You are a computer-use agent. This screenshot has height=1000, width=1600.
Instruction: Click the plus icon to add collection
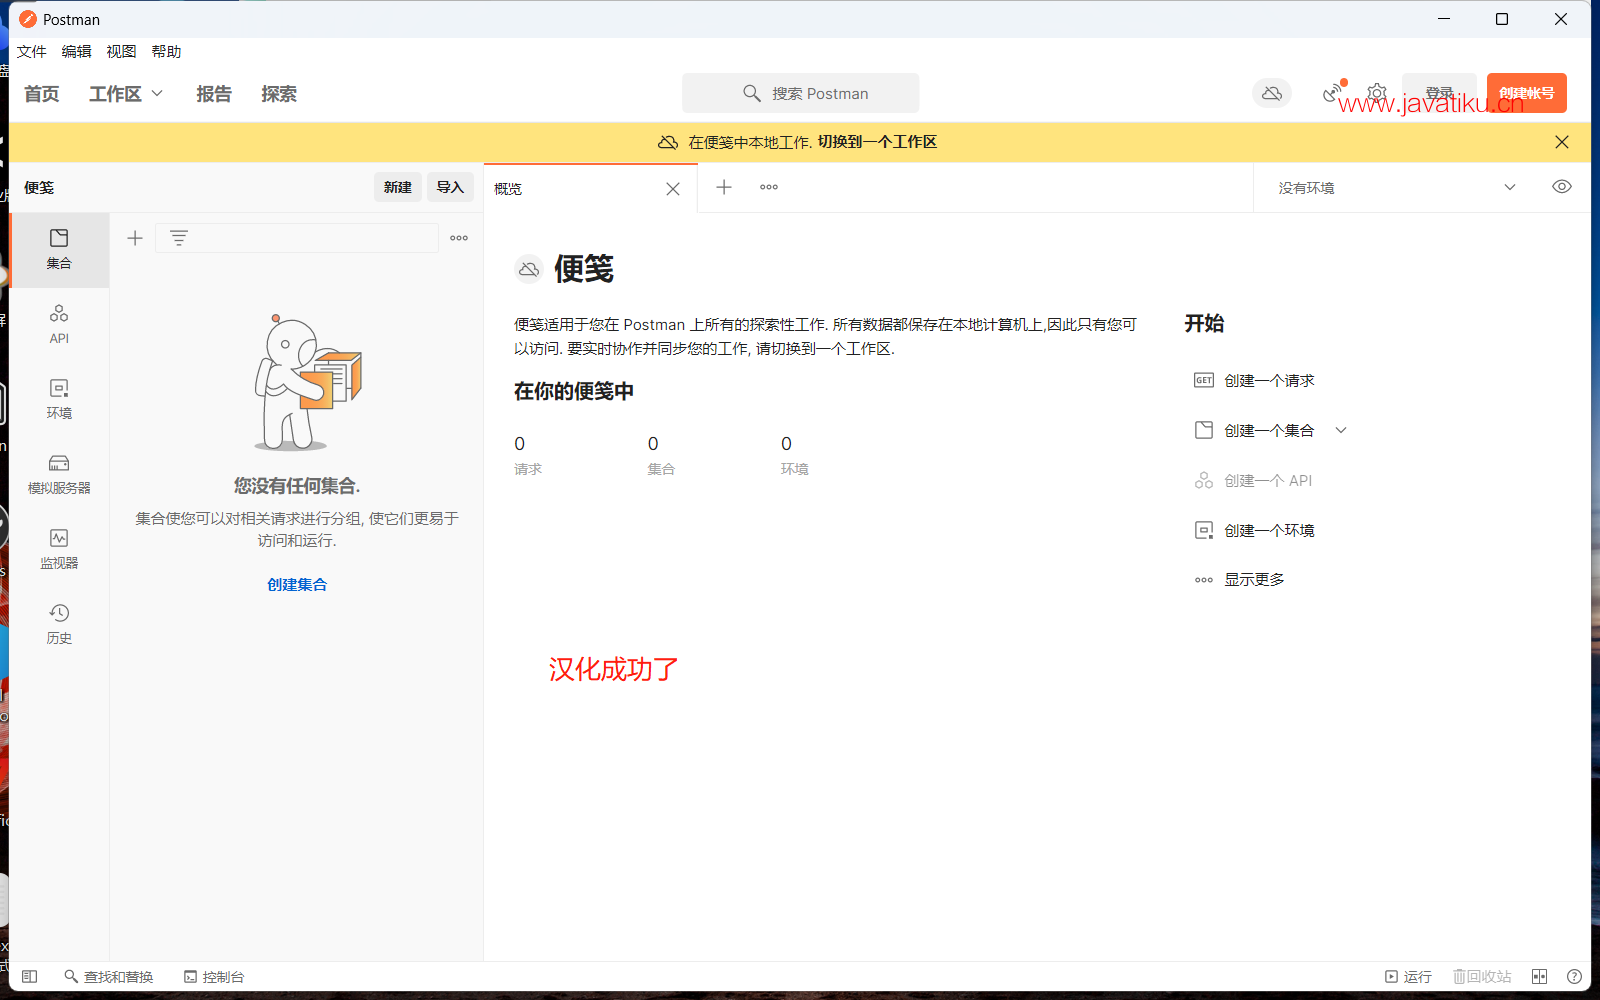135,238
